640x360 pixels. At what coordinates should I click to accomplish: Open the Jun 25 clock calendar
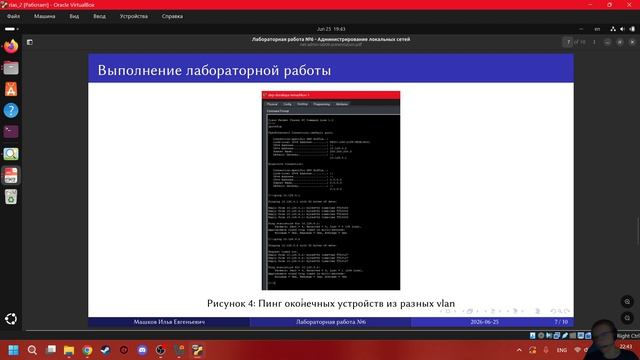pyautogui.click(x=331, y=29)
